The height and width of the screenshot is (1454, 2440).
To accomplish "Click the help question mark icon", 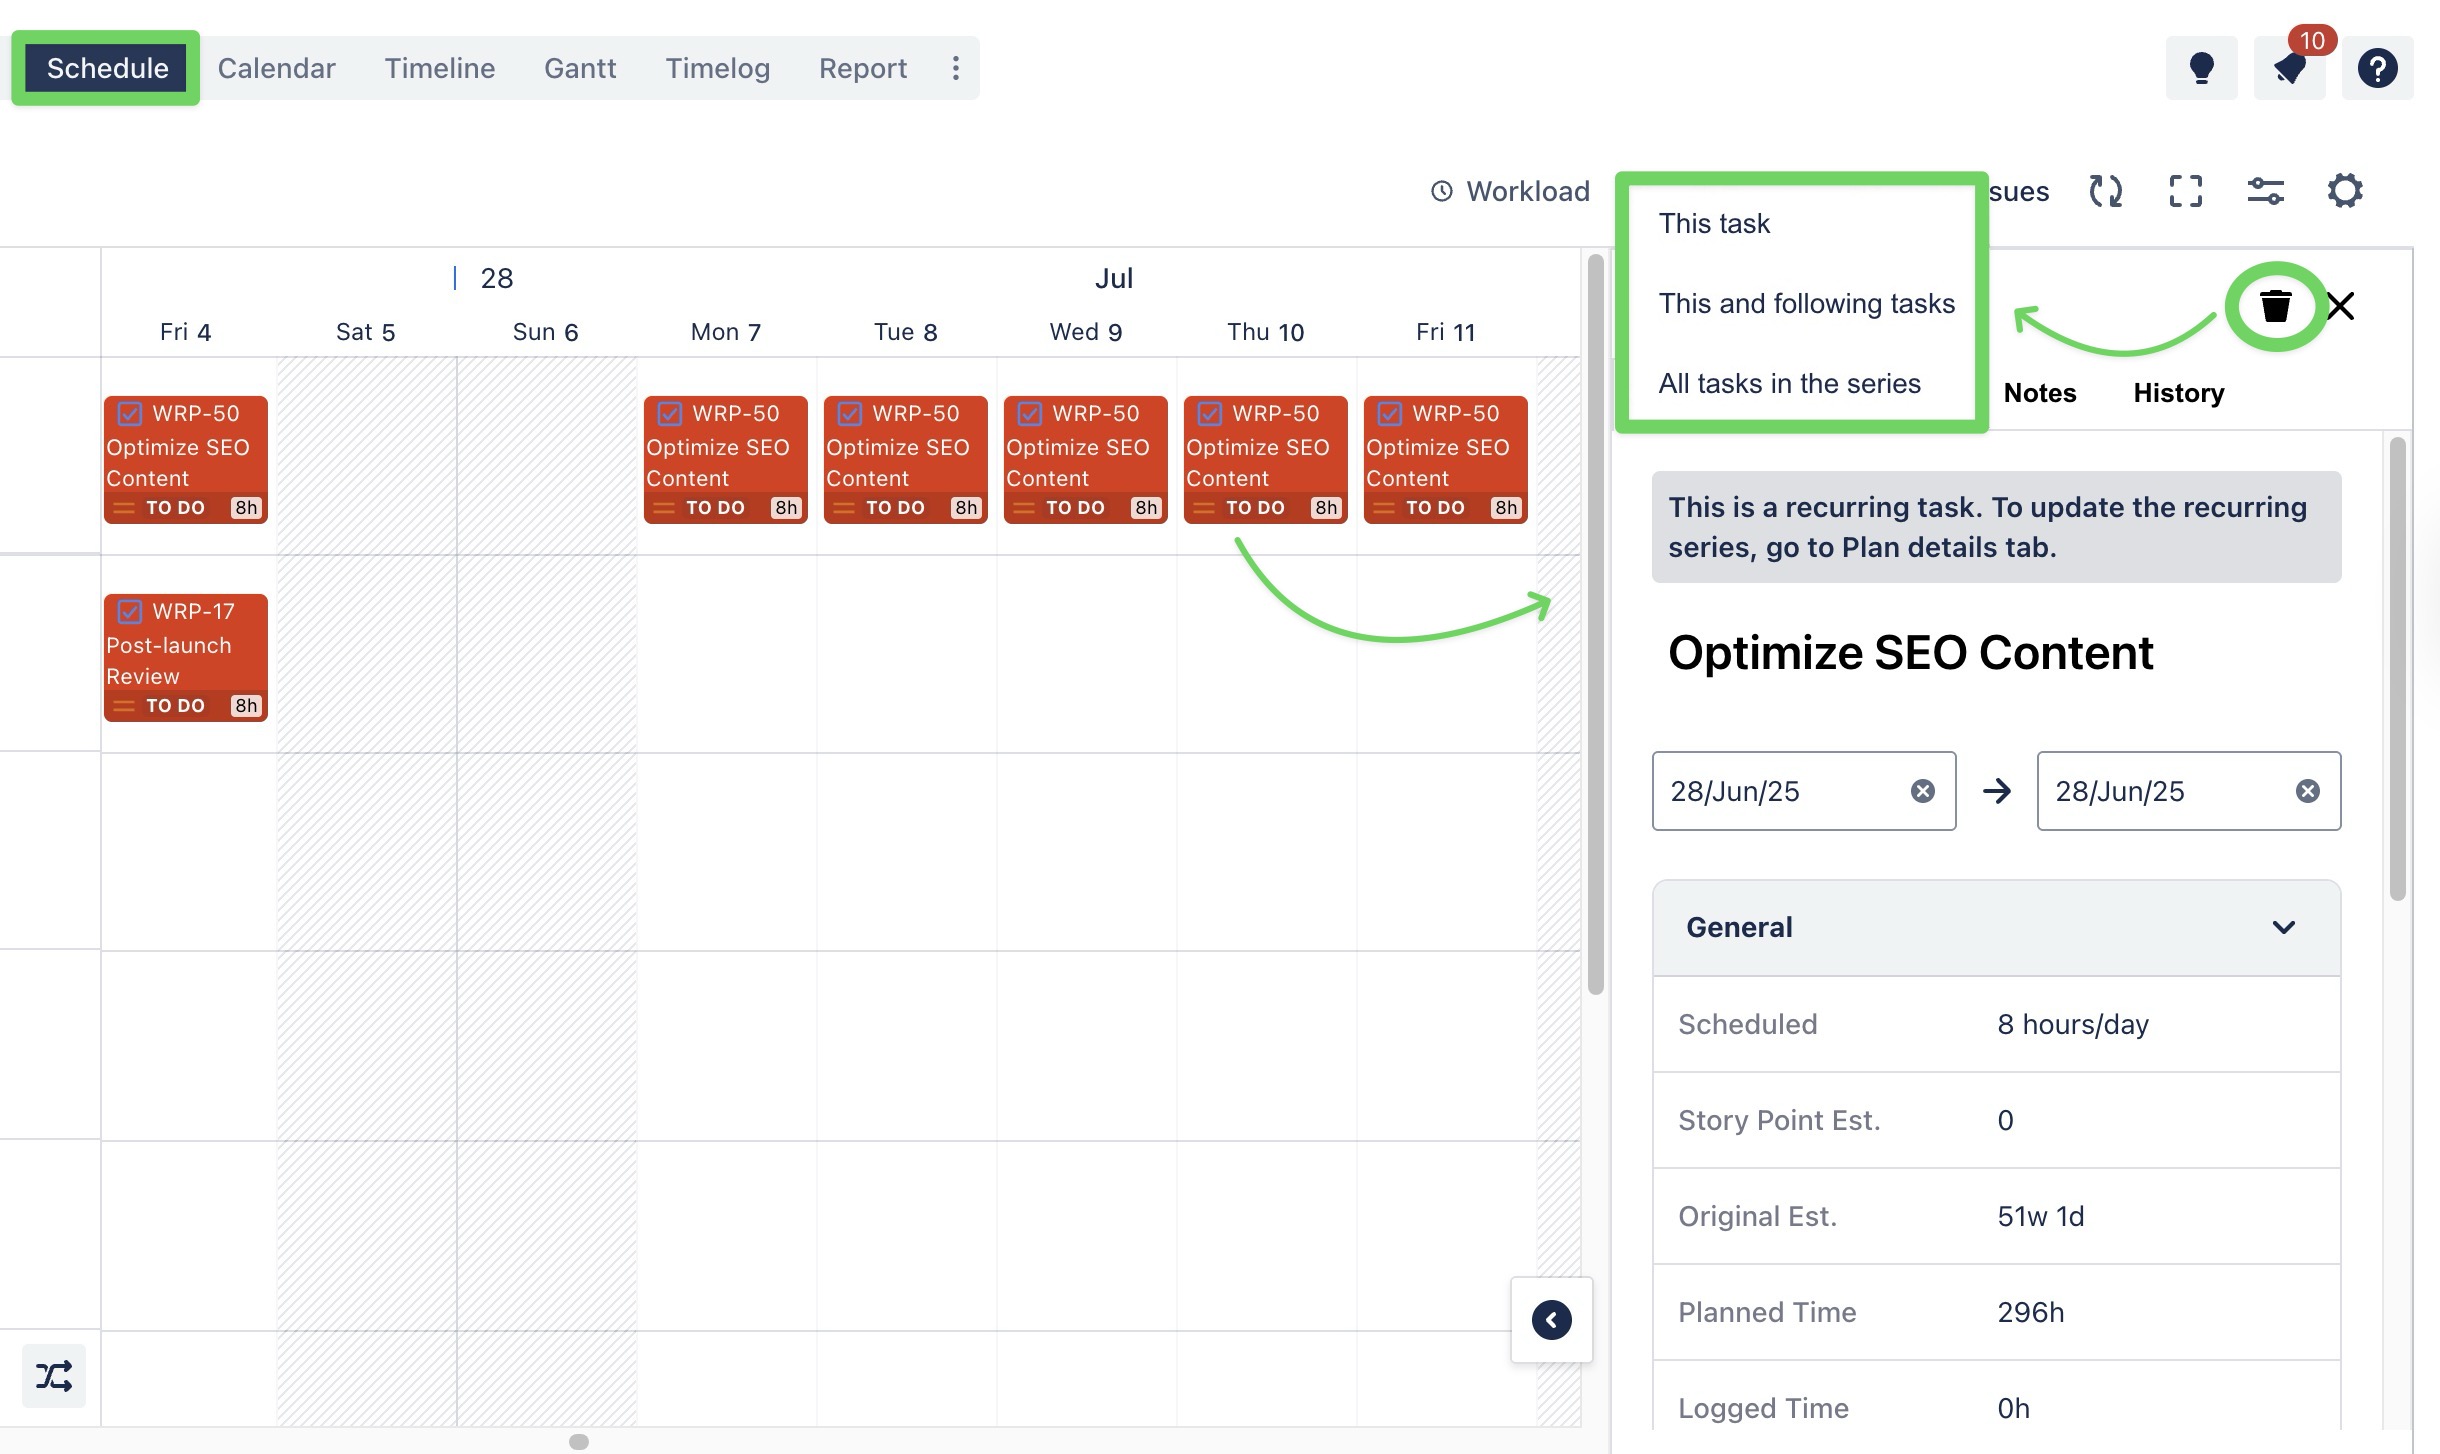I will tap(2377, 68).
